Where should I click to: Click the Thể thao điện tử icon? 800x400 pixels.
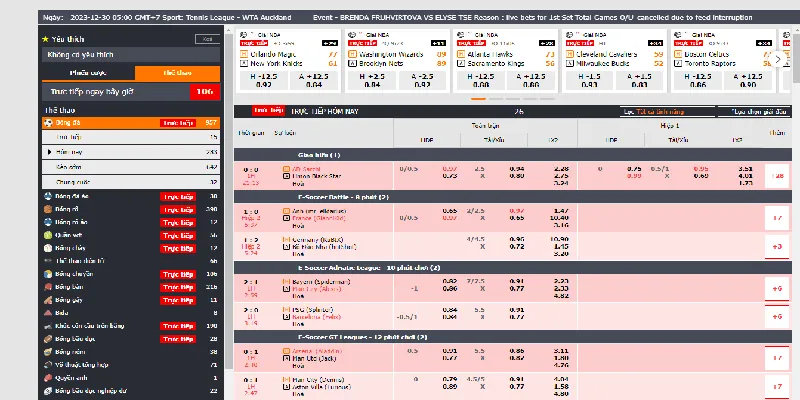click(48, 261)
